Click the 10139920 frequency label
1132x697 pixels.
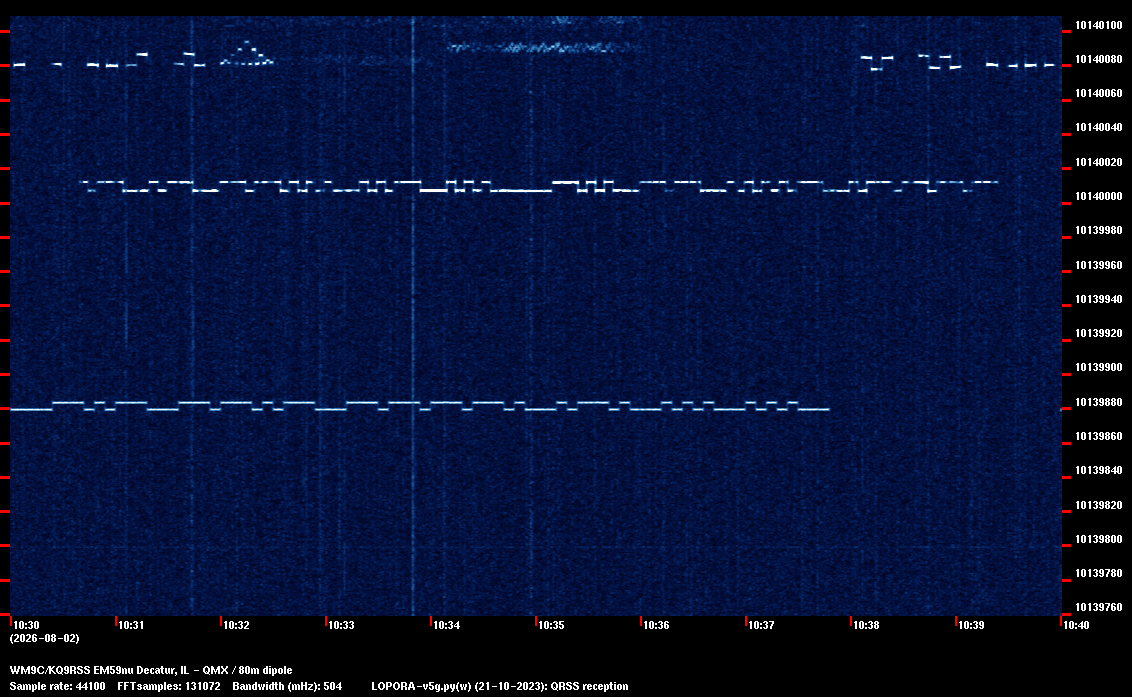(x=1099, y=333)
